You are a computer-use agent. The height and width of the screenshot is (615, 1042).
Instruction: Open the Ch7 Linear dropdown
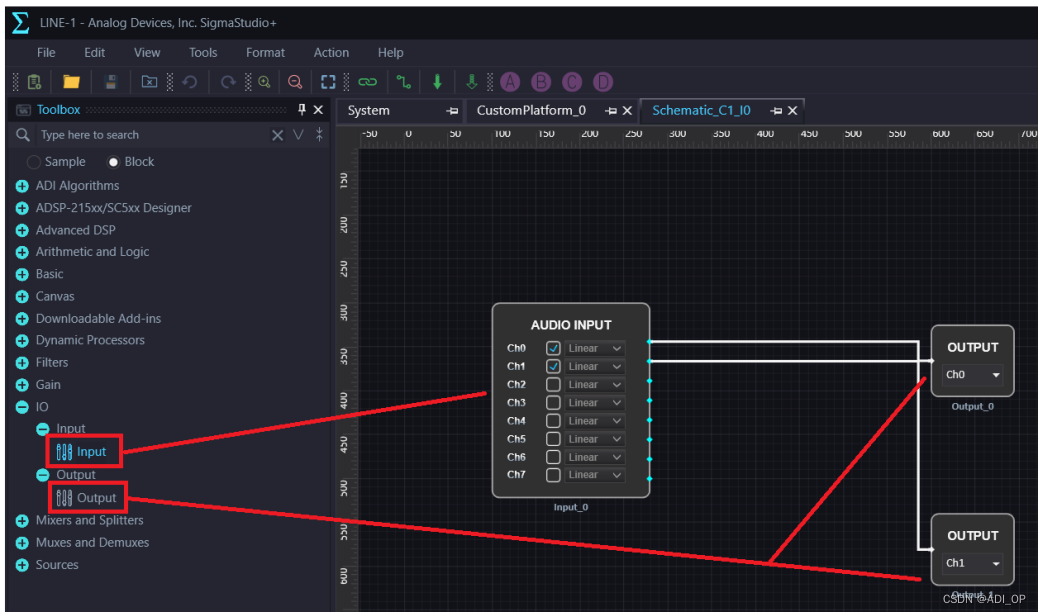coord(595,475)
